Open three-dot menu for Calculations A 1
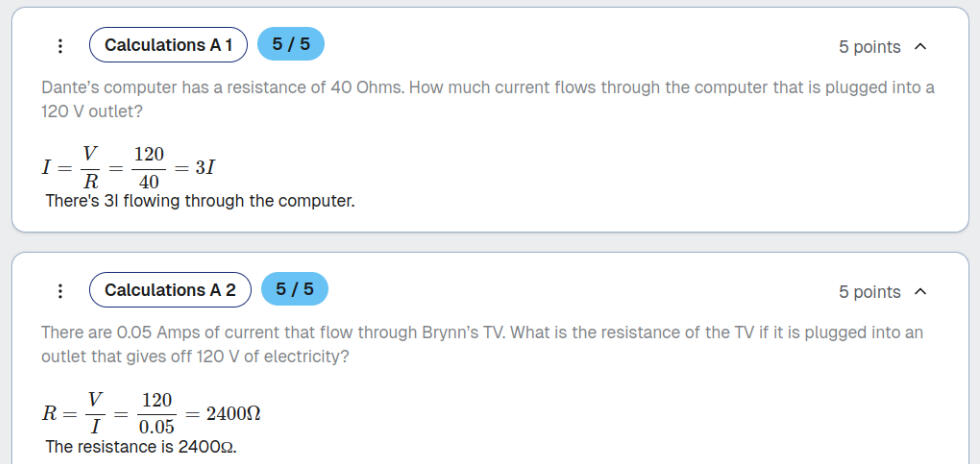 [60, 46]
